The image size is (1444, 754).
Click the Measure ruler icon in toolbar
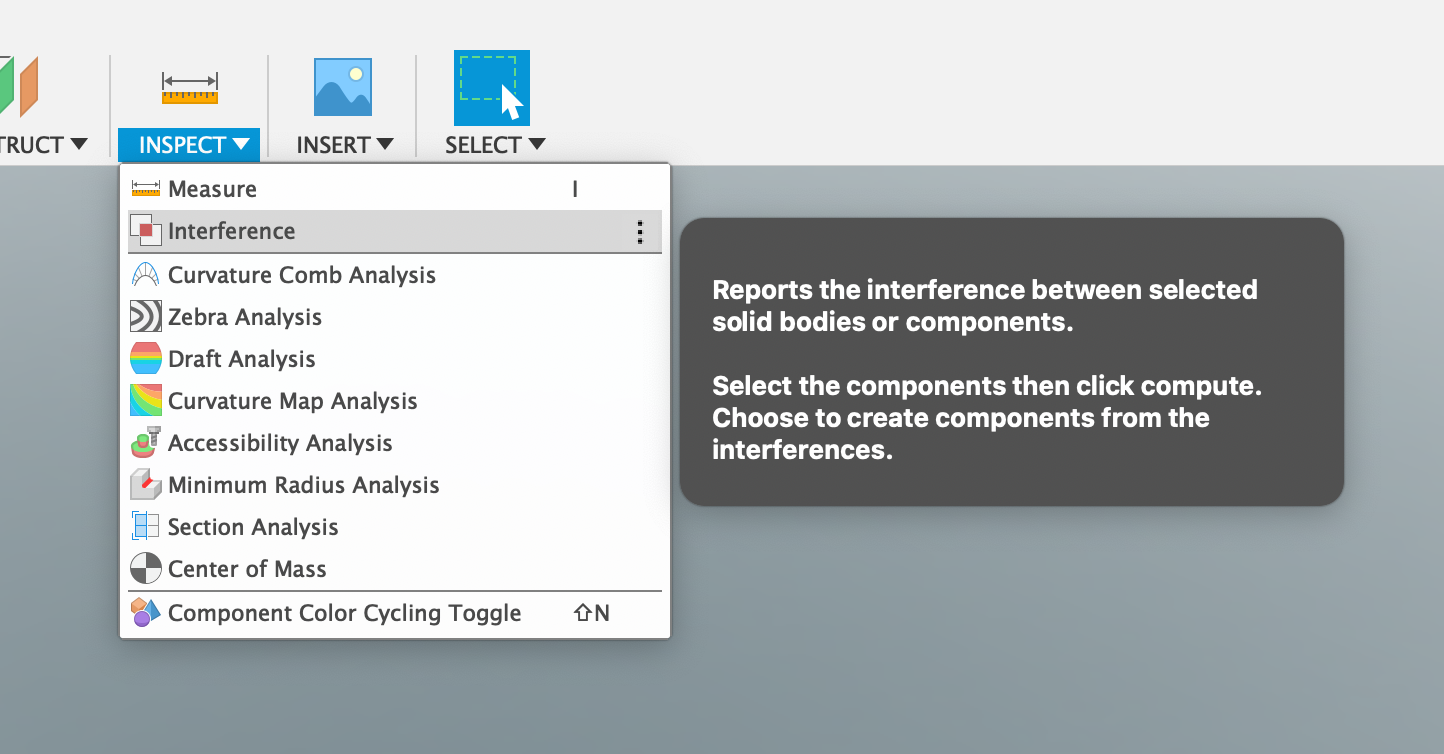point(189,88)
